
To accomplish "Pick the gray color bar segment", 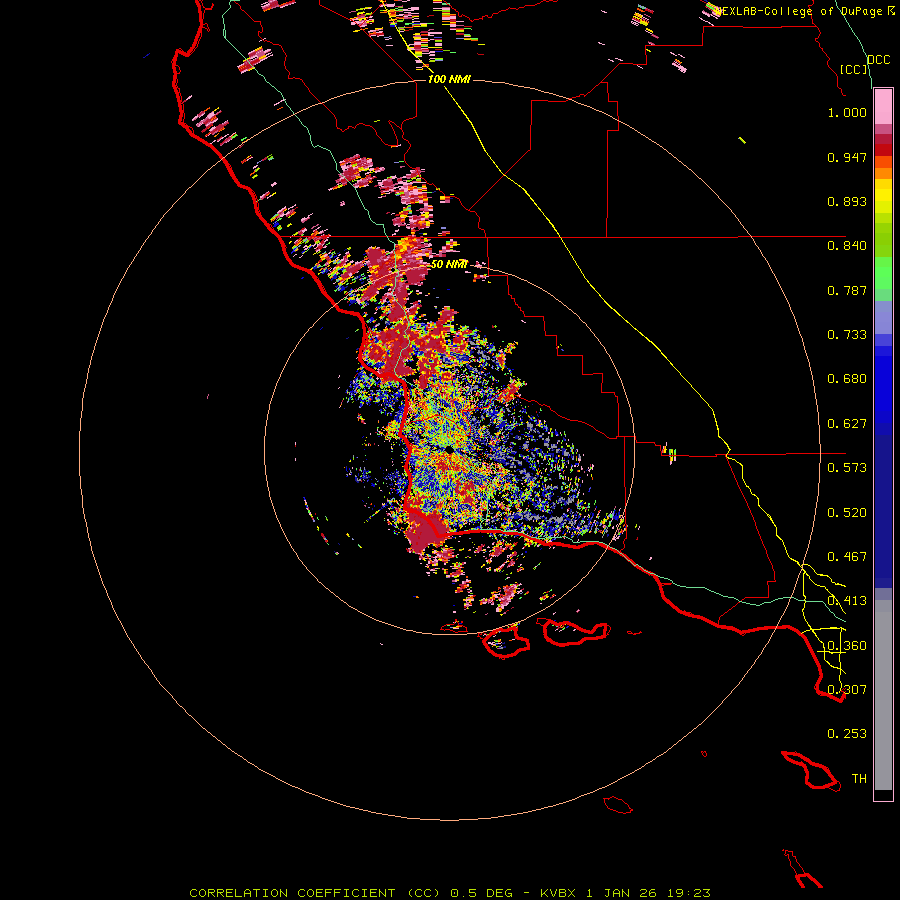I will click(883, 695).
